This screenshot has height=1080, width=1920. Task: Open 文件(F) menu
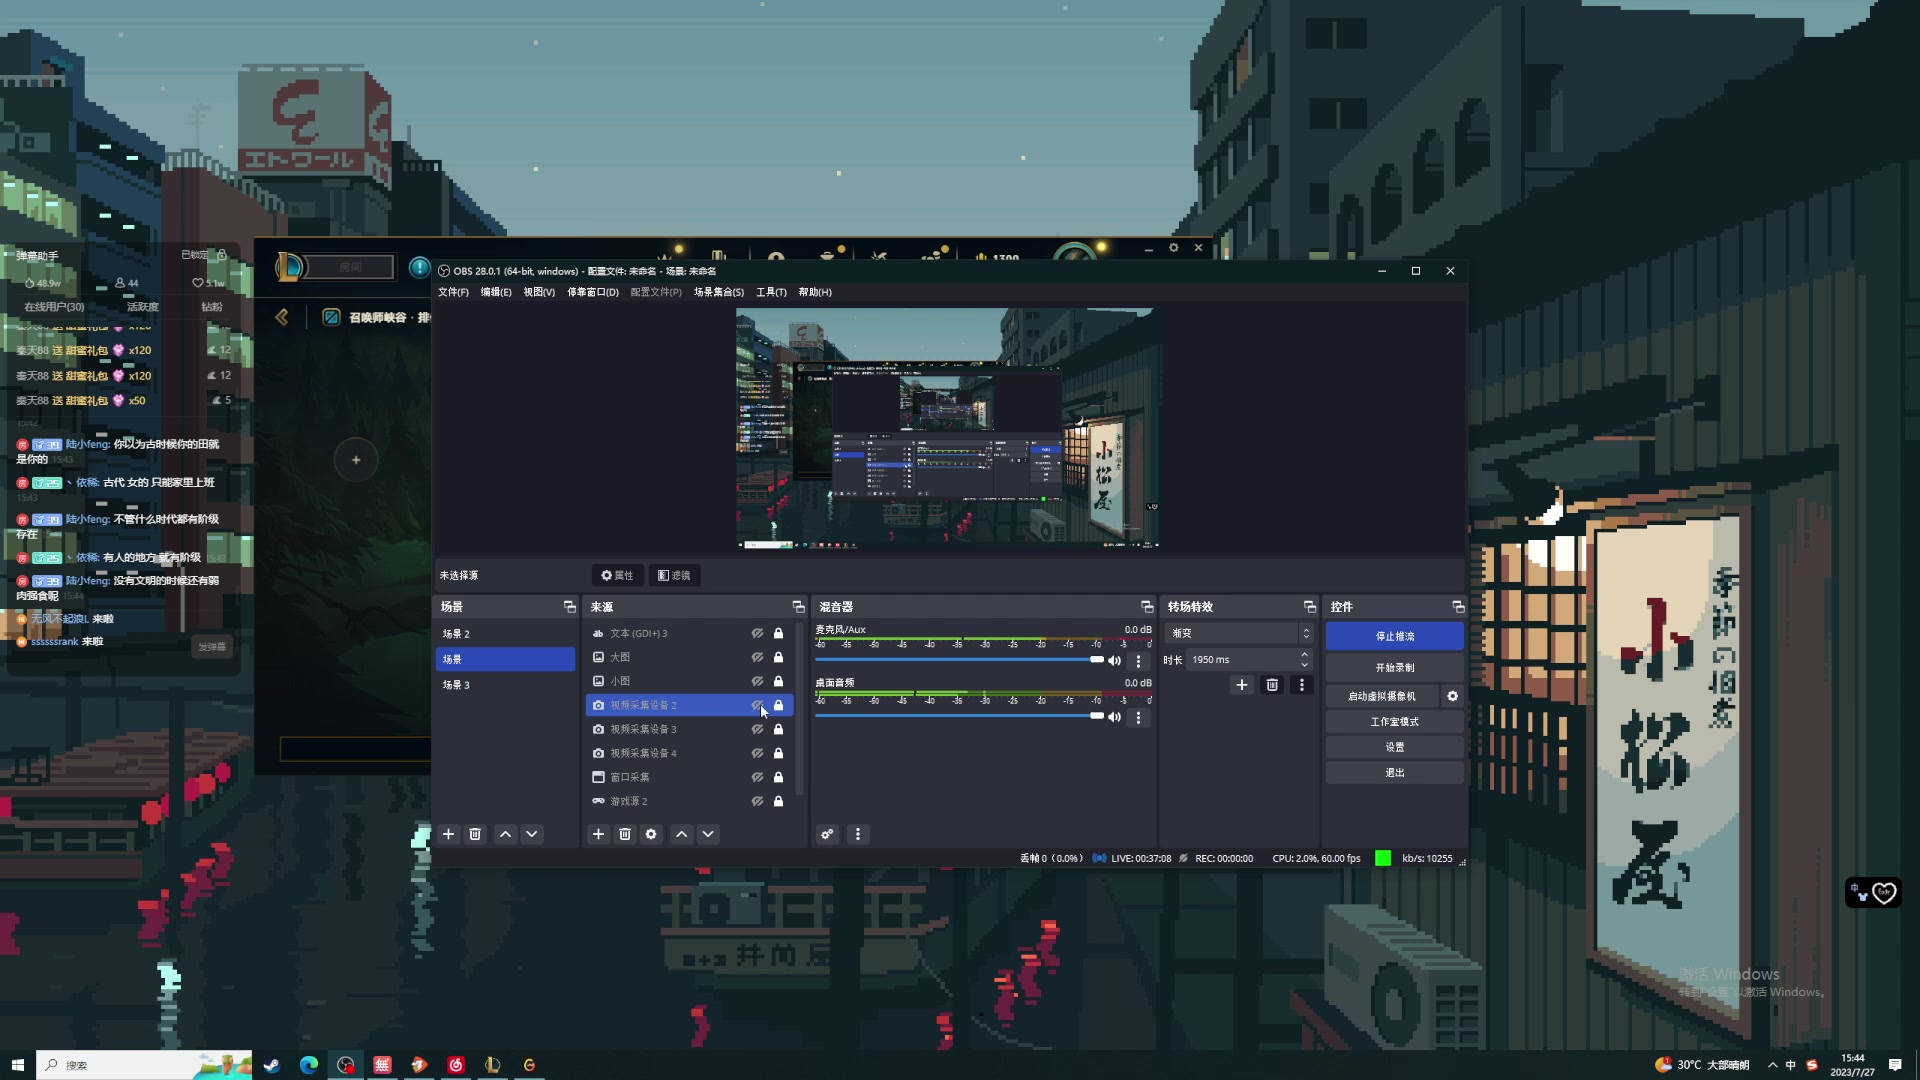pos(453,292)
